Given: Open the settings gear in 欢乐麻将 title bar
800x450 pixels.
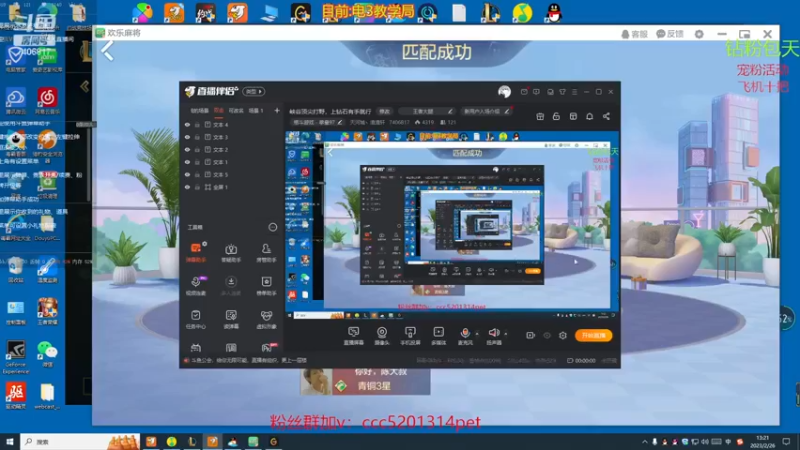Looking at the screenshot, I should point(699,34).
